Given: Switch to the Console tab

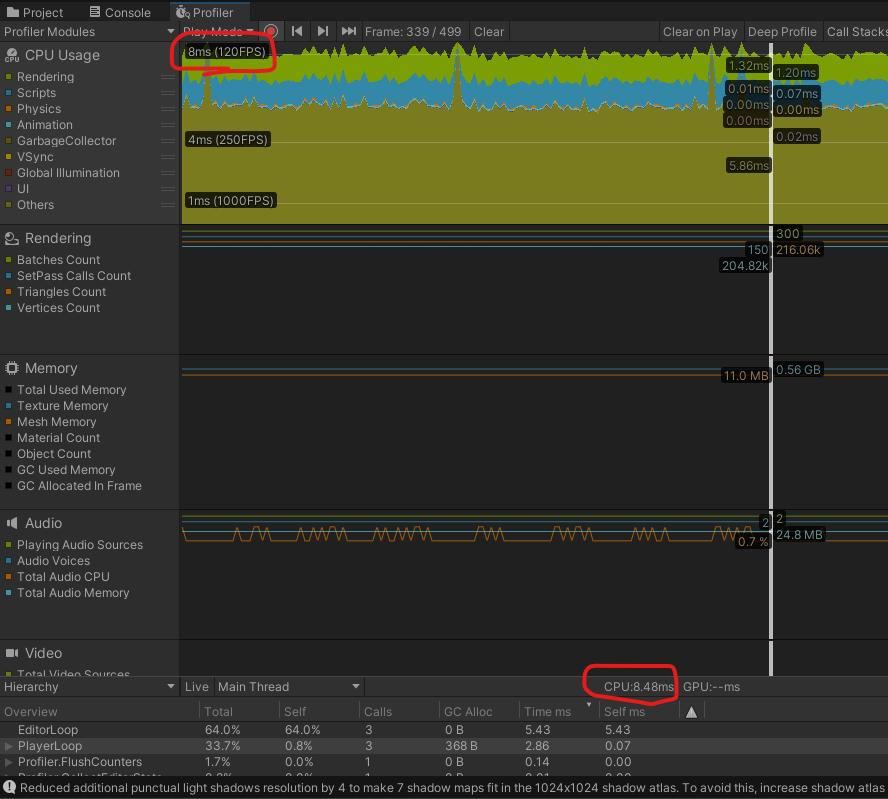Looking at the screenshot, I should (x=120, y=12).
